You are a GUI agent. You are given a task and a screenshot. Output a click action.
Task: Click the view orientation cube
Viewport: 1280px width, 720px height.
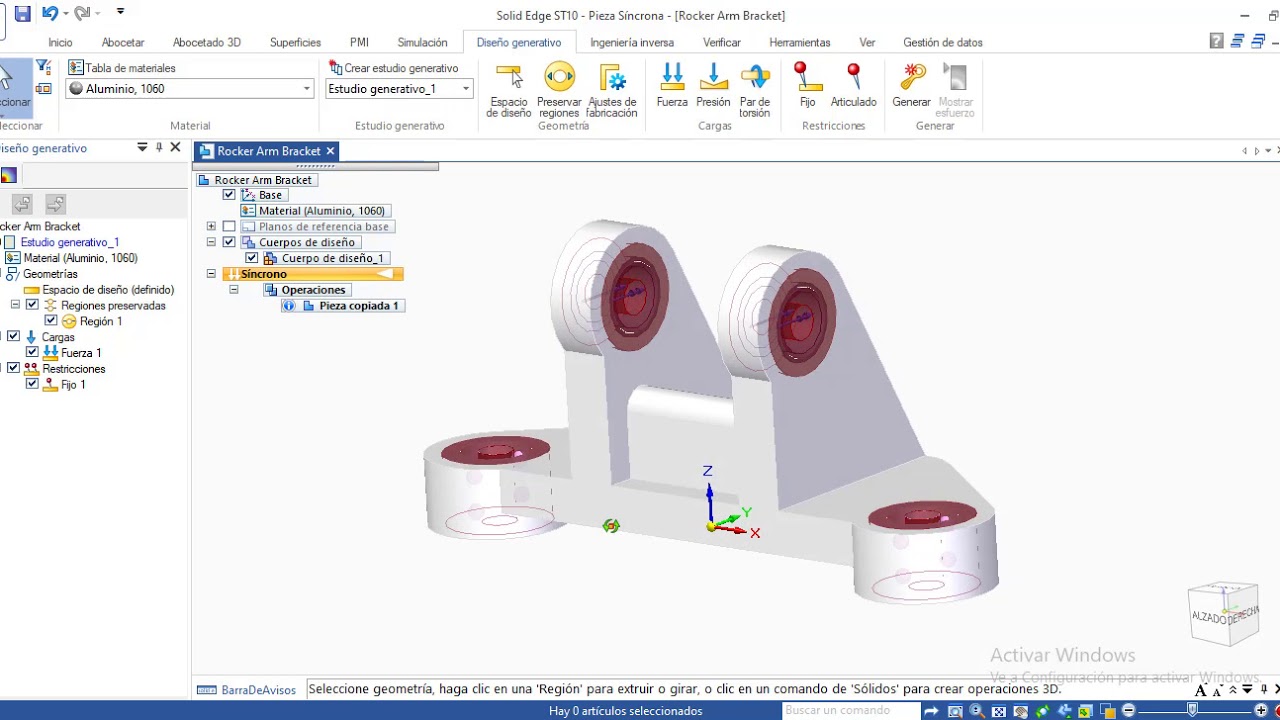click(x=1224, y=616)
